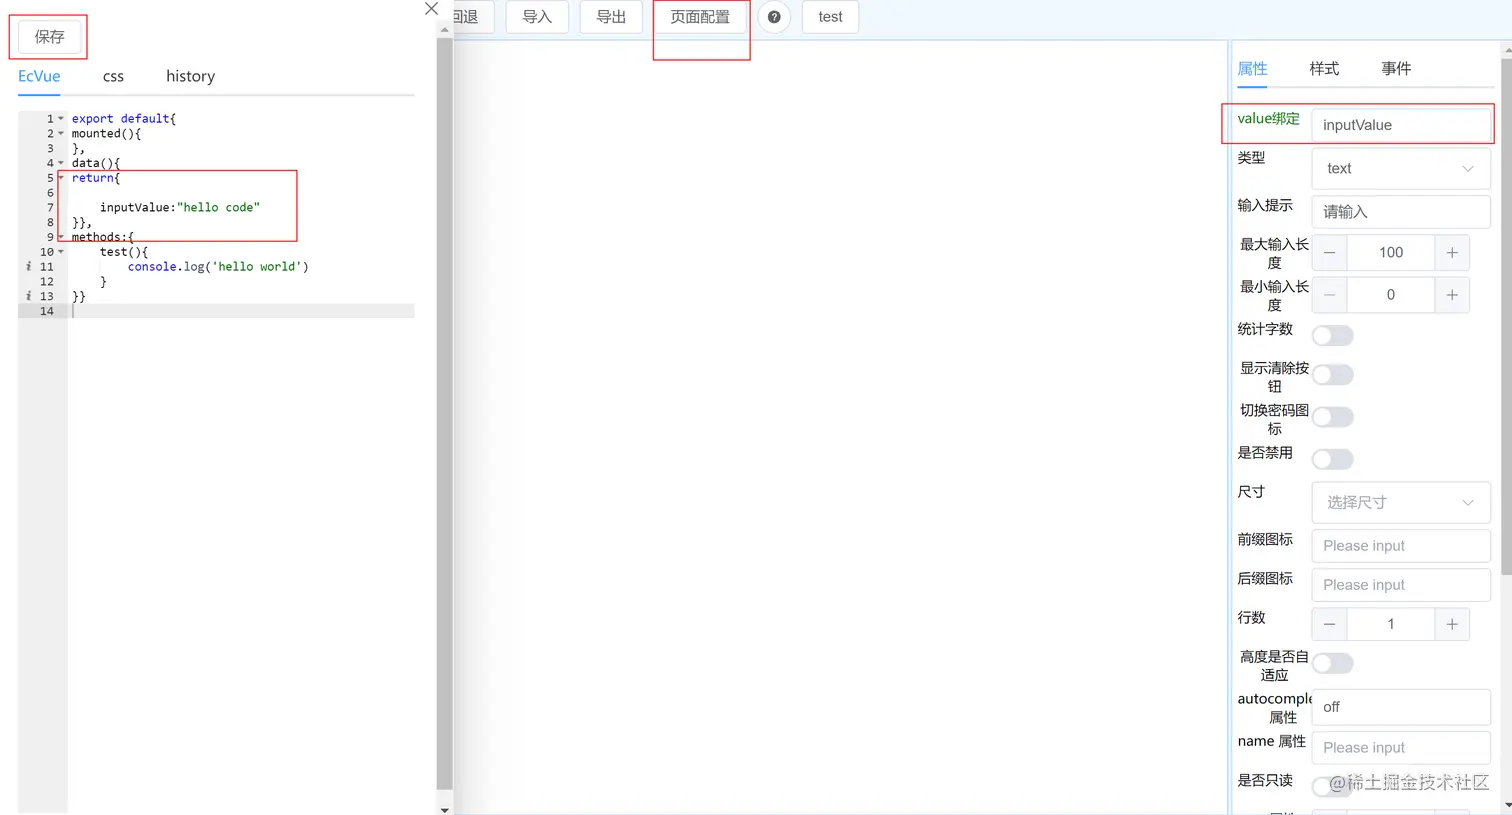The width and height of the screenshot is (1512, 815).
Task: Collapse code fold arrow on line 9
Action: (x=61, y=237)
